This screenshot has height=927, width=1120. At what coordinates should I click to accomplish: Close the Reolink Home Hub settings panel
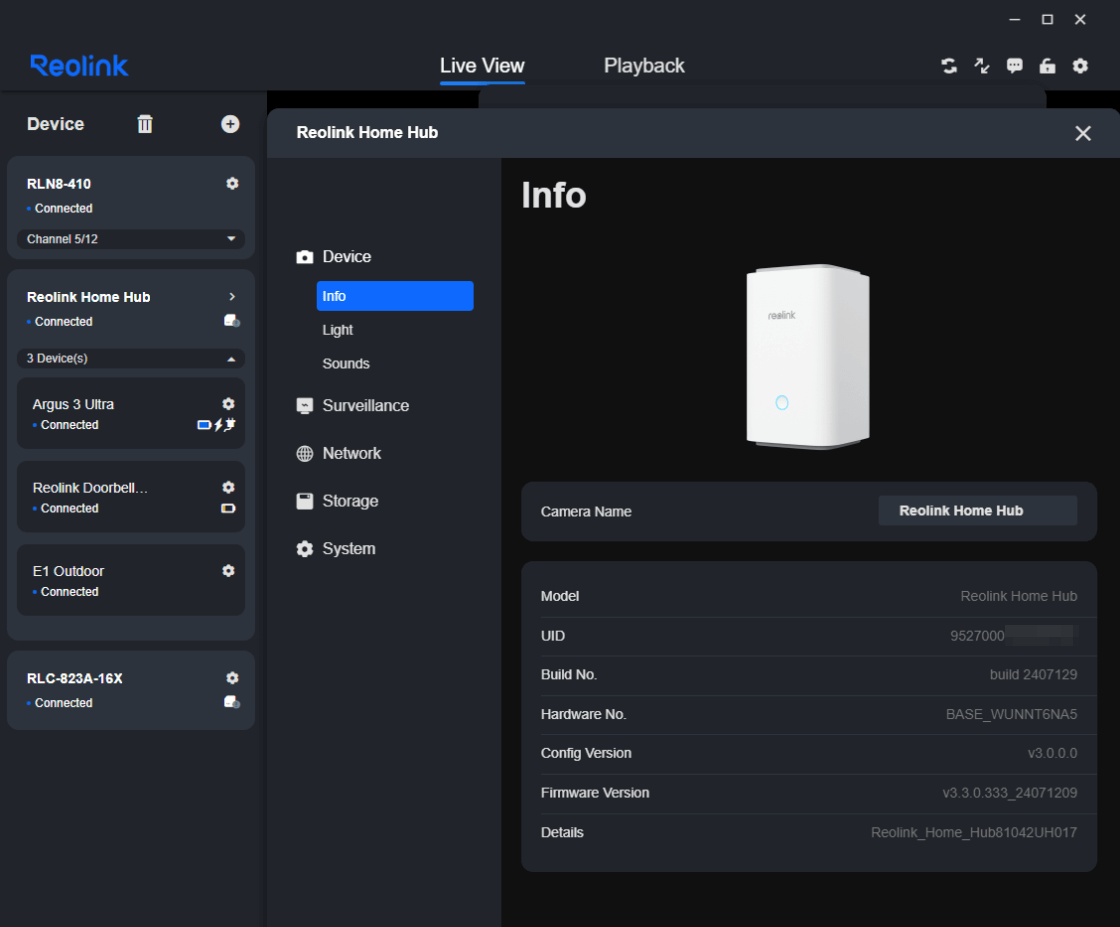[x=1083, y=134]
